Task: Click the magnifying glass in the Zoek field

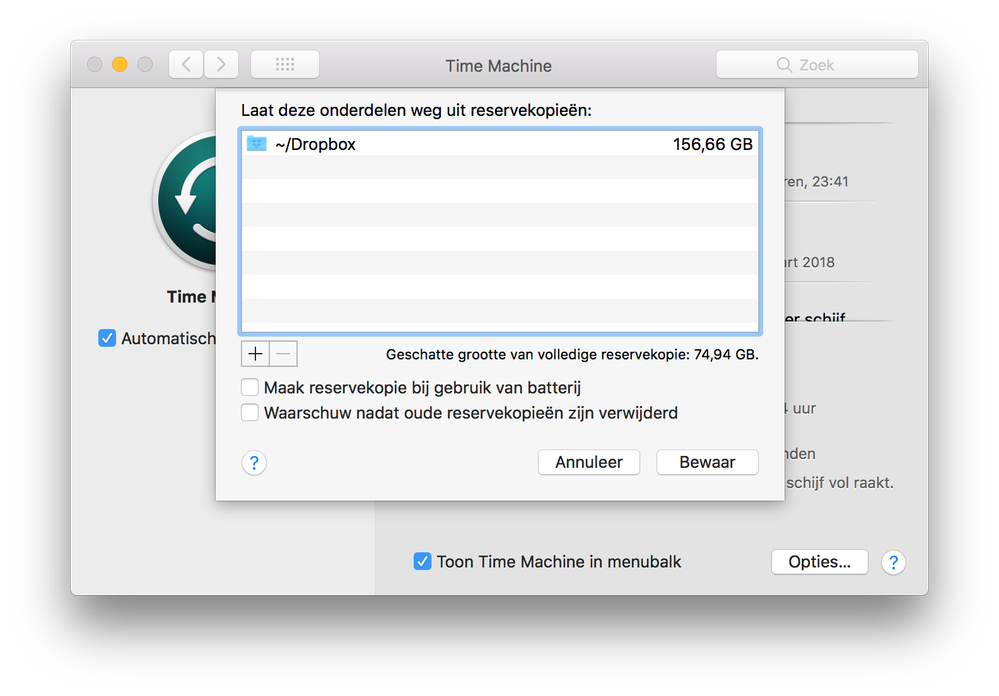Action: 784,64
